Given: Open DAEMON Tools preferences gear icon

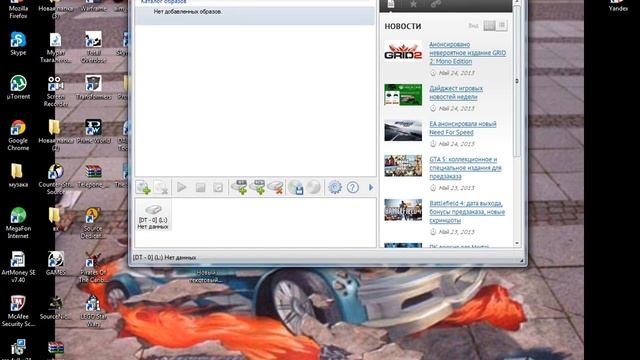Looking at the screenshot, I should (335, 187).
